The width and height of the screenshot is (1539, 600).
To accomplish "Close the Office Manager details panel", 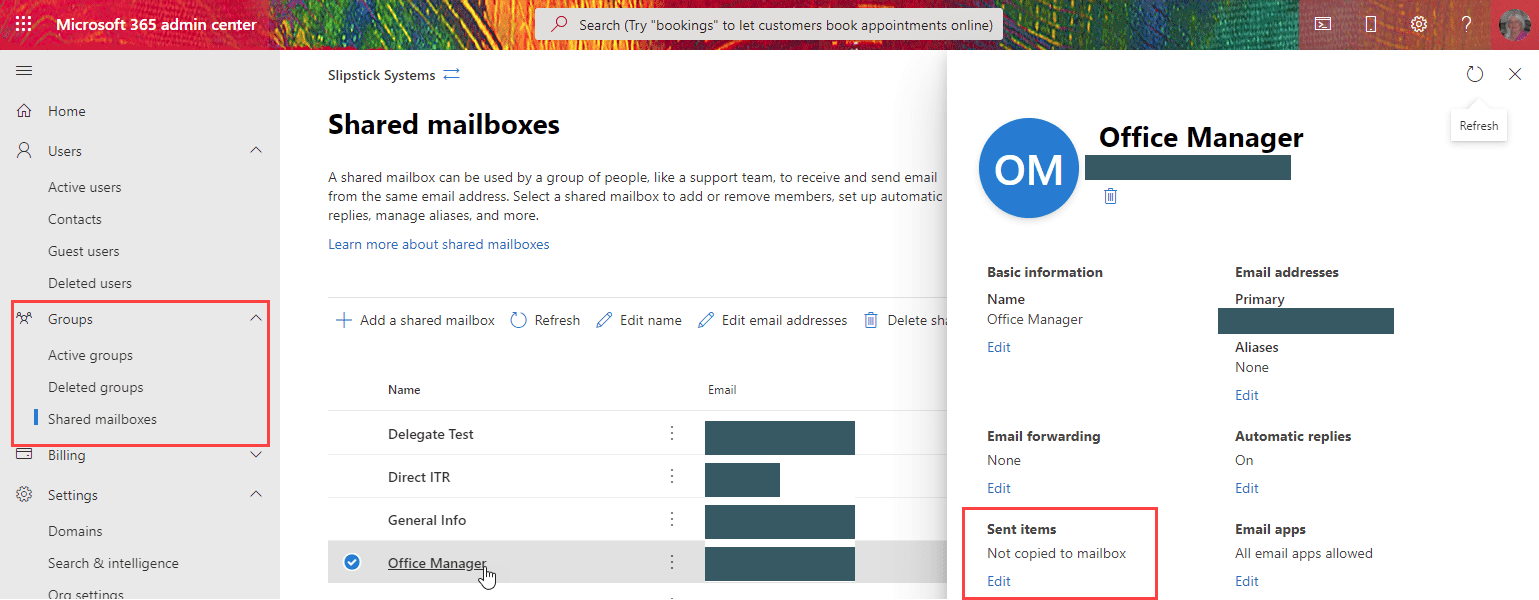I will tap(1515, 74).
